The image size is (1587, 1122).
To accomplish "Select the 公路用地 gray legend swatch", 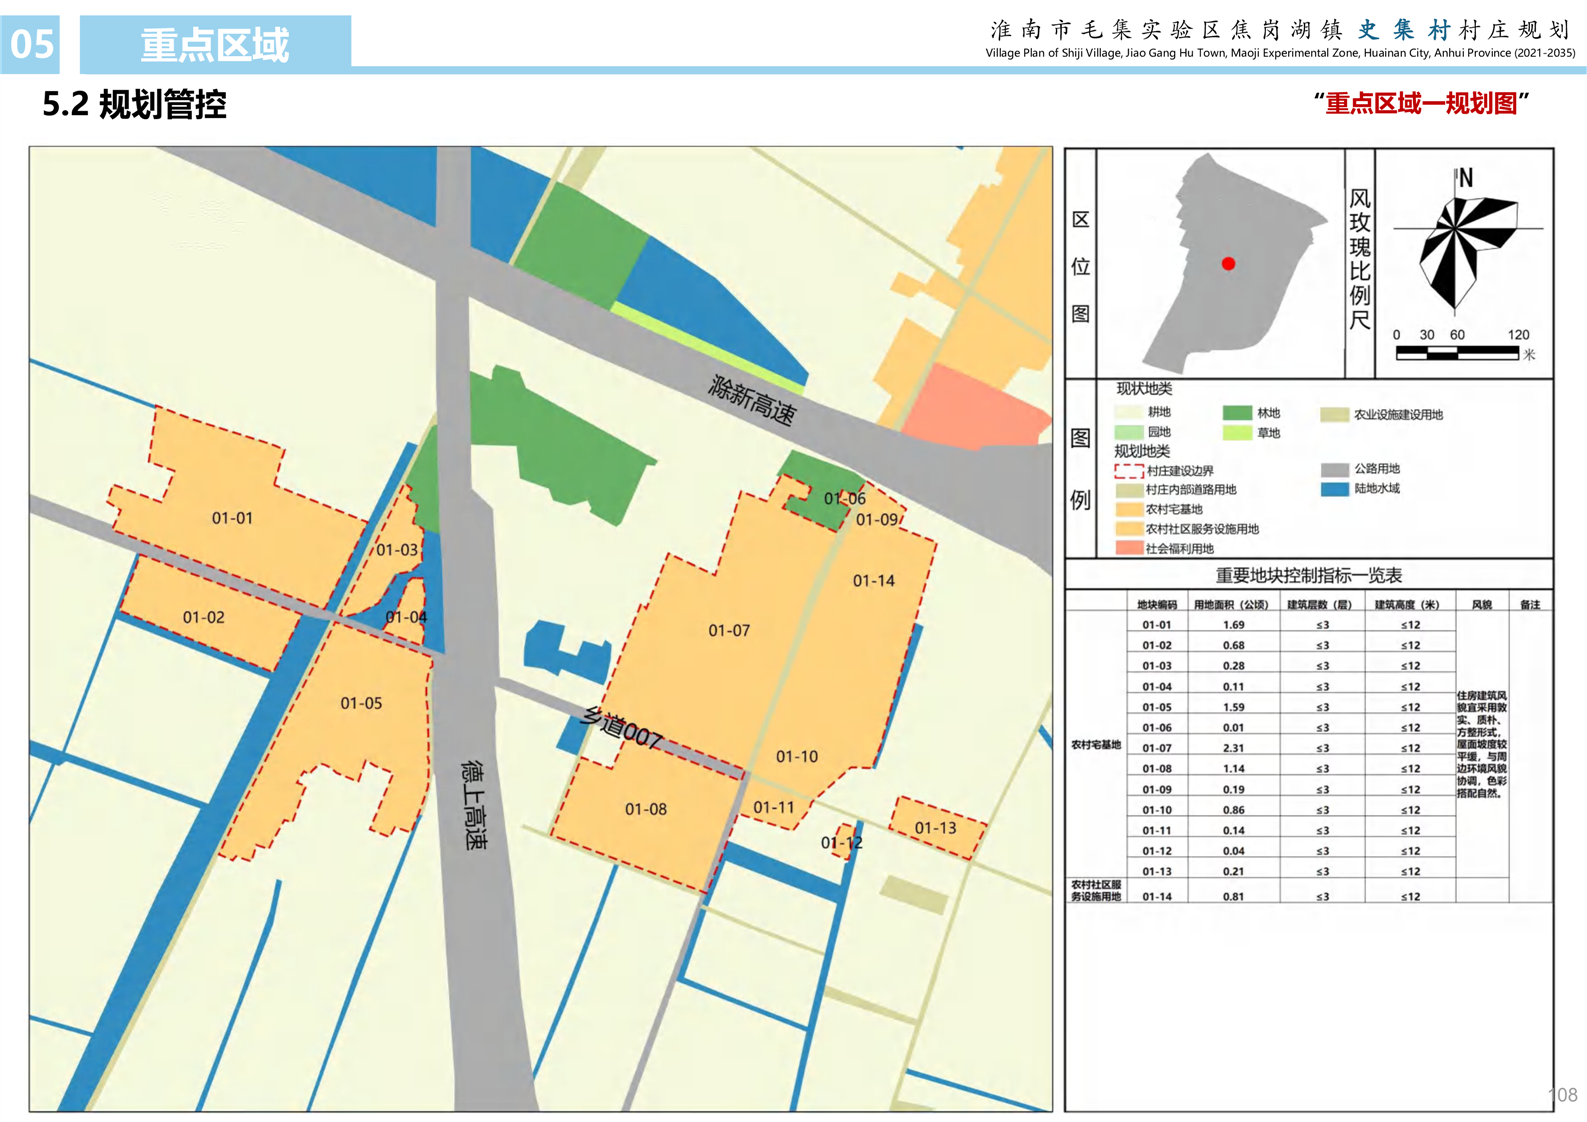I will click(1334, 469).
